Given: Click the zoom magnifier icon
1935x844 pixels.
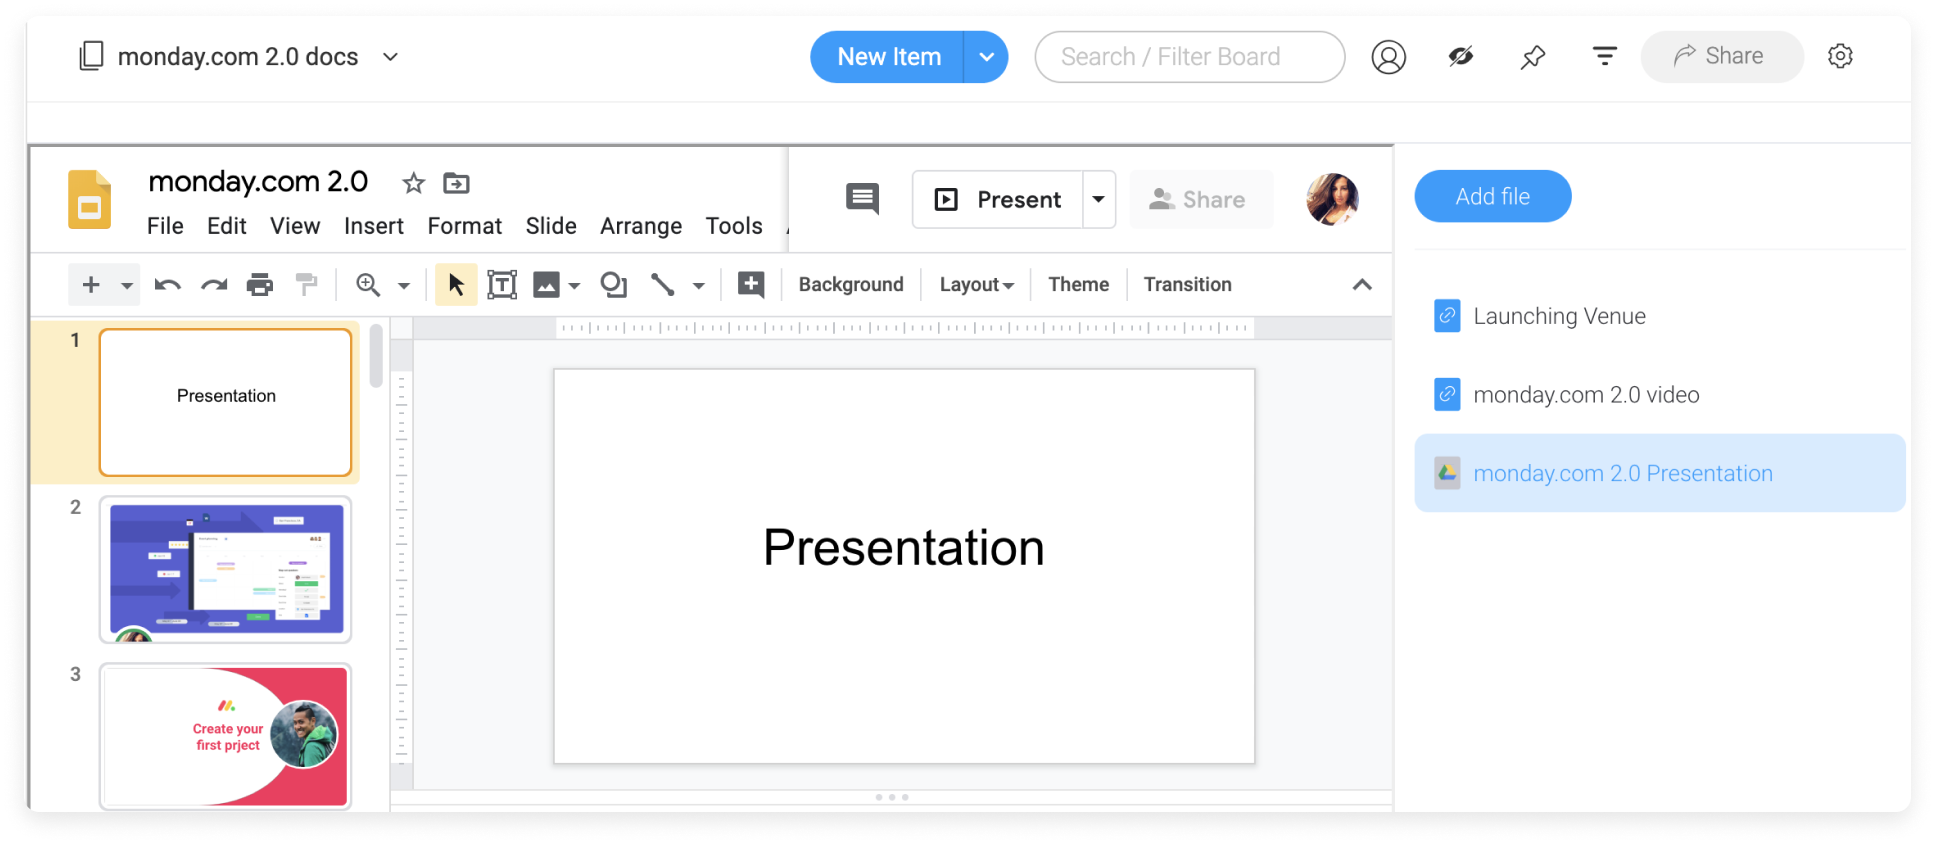Looking at the screenshot, I should point(368,285).
